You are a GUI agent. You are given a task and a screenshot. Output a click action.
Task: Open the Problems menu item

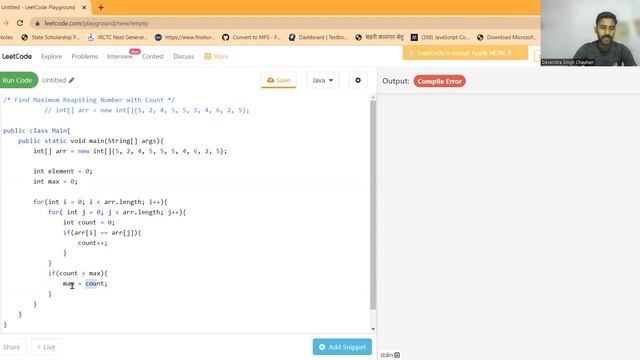point(84,56)
